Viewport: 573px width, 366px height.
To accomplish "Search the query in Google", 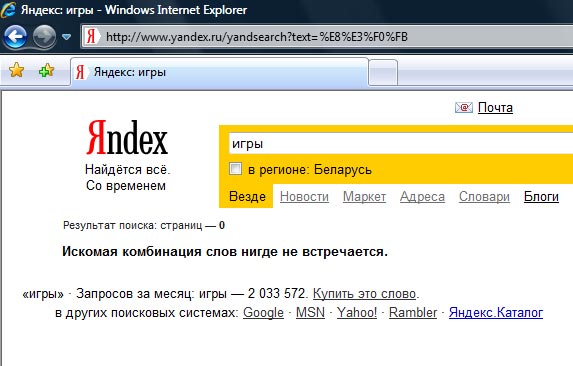I will (263, 313).
